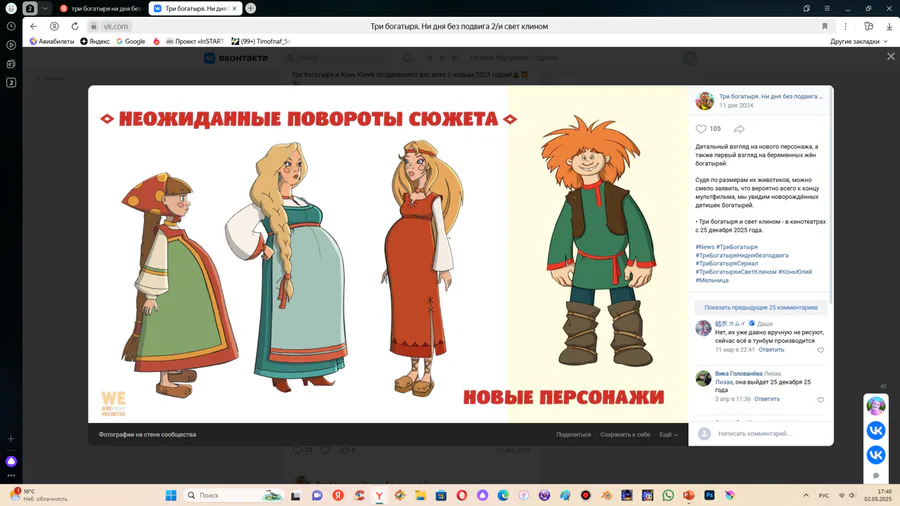Switch РУС keyboard language in tray
The width and height of the screenshot is (900, 506).
(x=824, y=496)
